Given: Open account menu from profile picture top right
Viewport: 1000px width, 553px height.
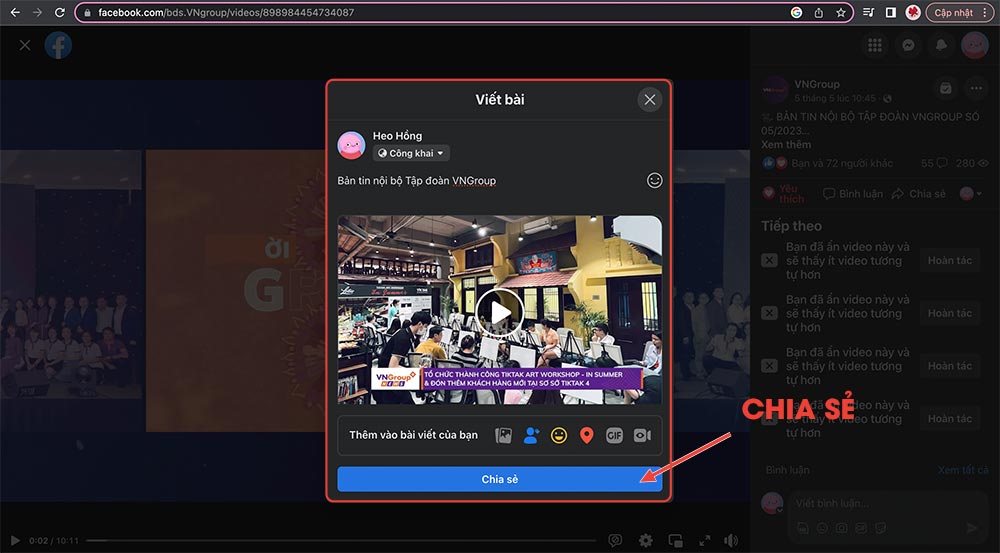Looking at the screenshot, I should coord(974,45).
